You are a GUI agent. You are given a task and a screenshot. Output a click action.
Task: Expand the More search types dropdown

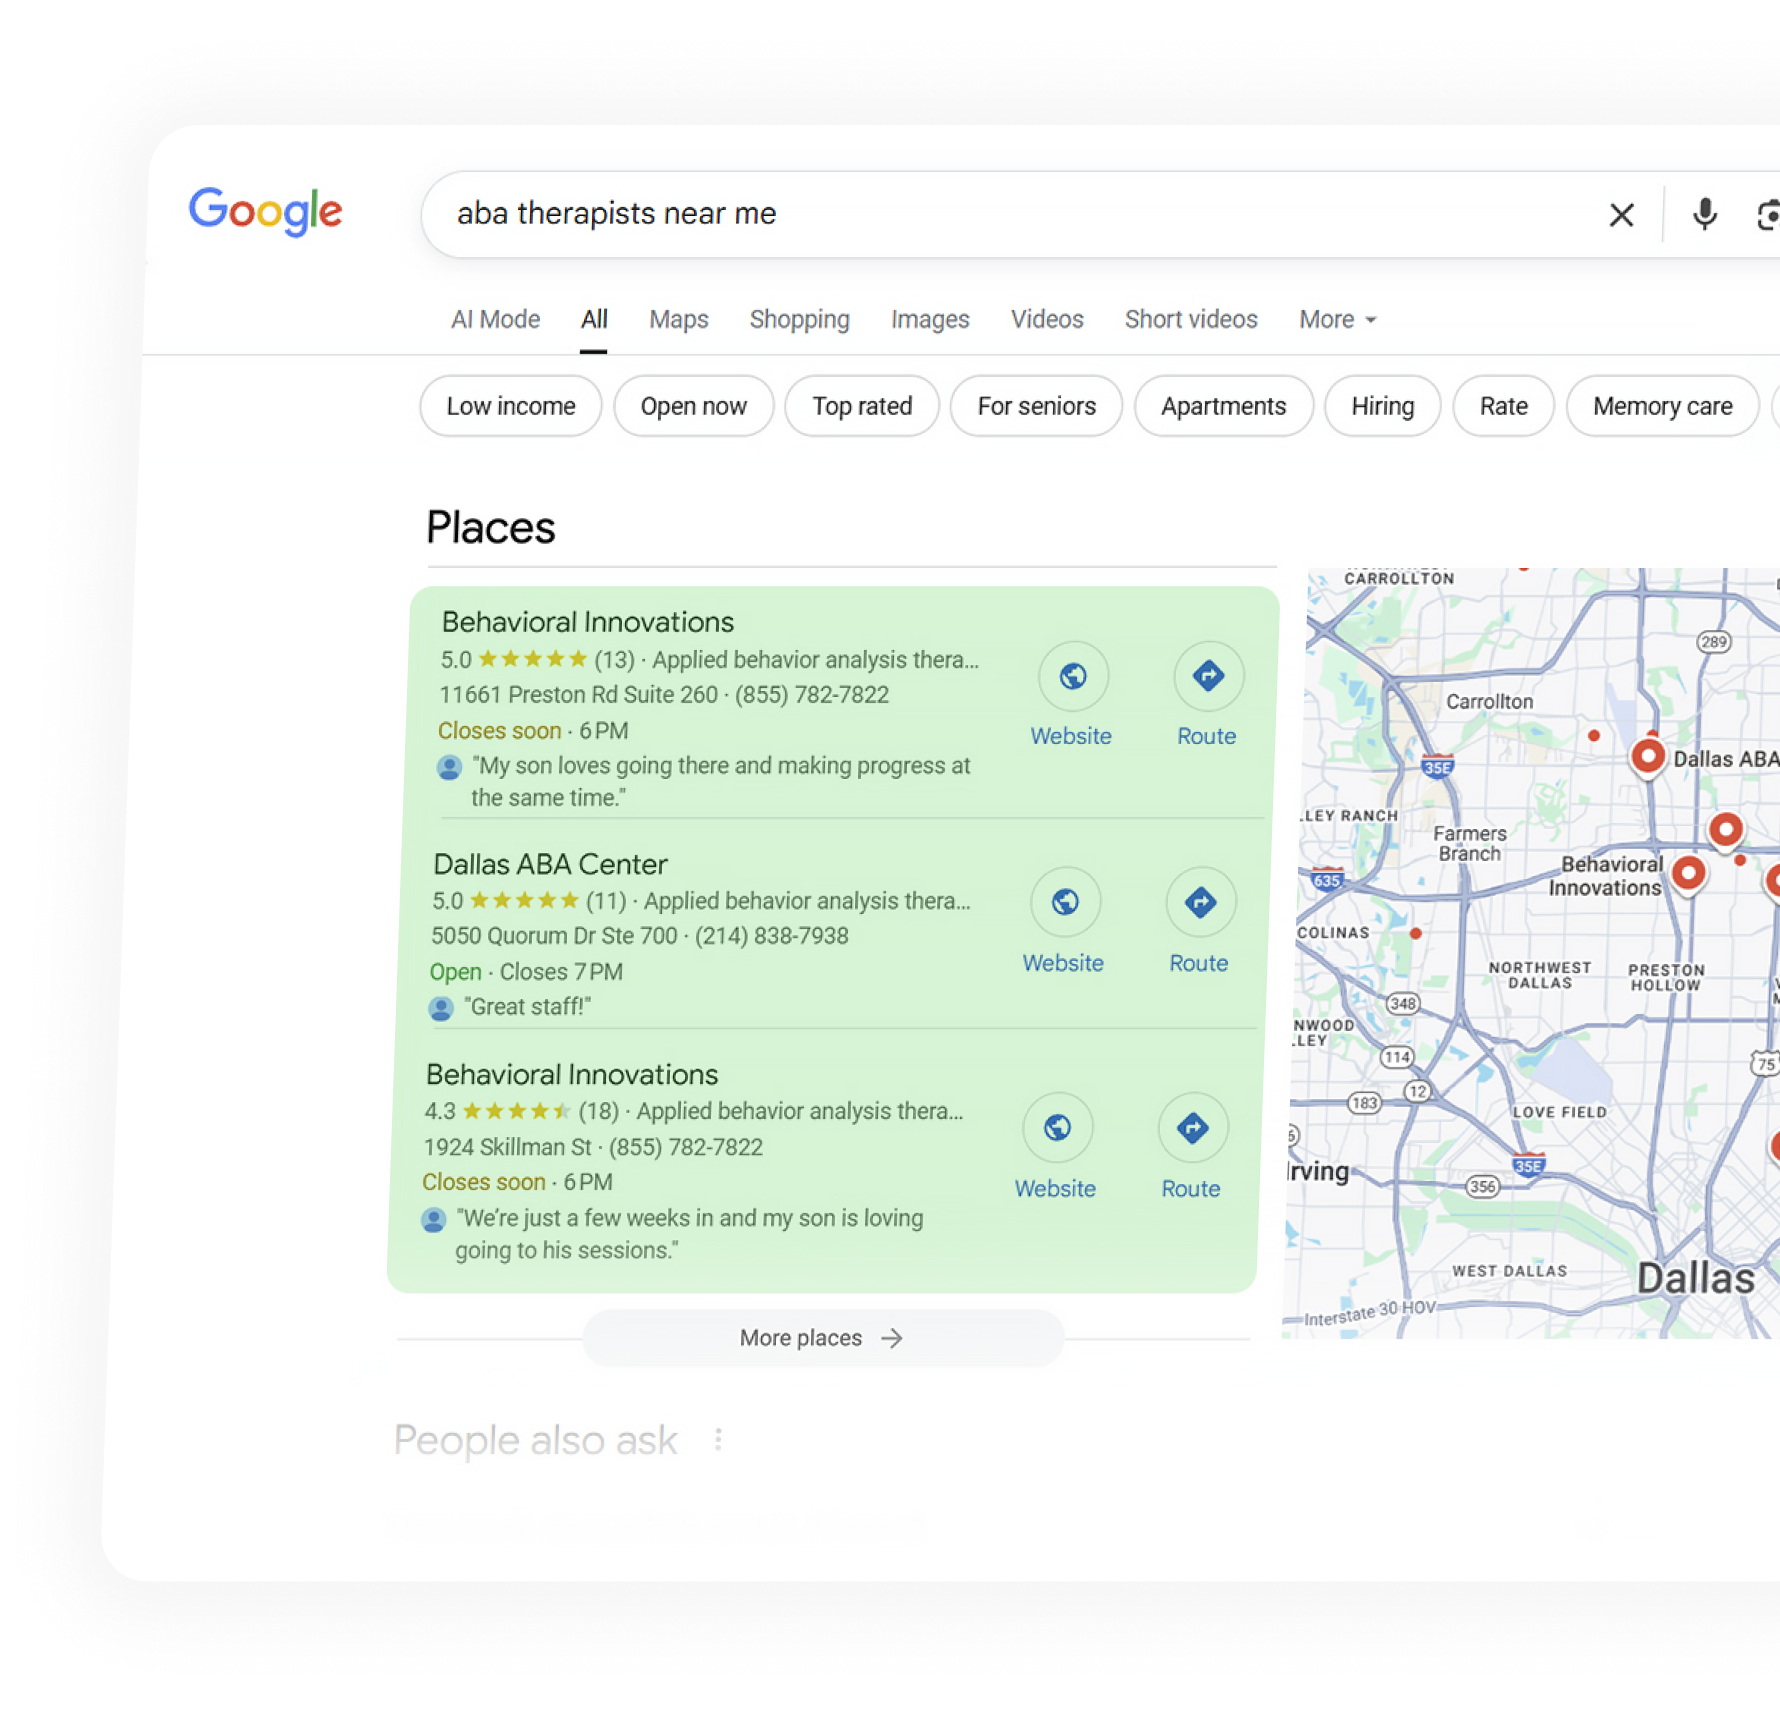pyautogui.click(x=1337, y=319)
